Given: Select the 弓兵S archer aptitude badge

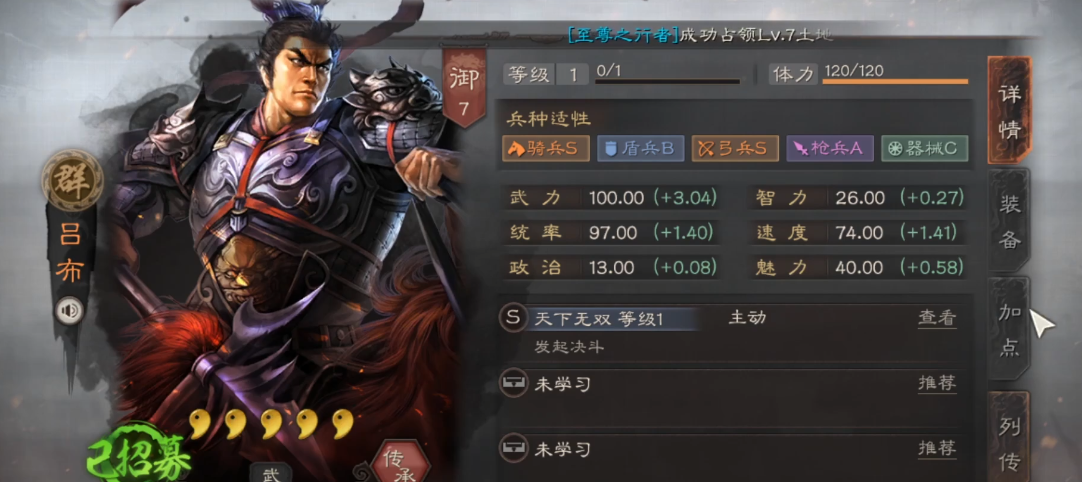Looking at the screenshot, I should [x=735, y=148].
